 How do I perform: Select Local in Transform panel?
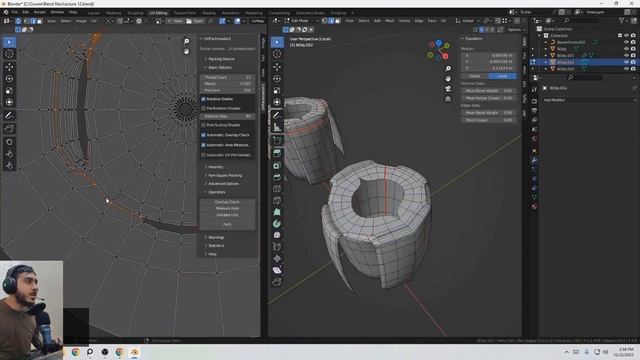(502, 76)
